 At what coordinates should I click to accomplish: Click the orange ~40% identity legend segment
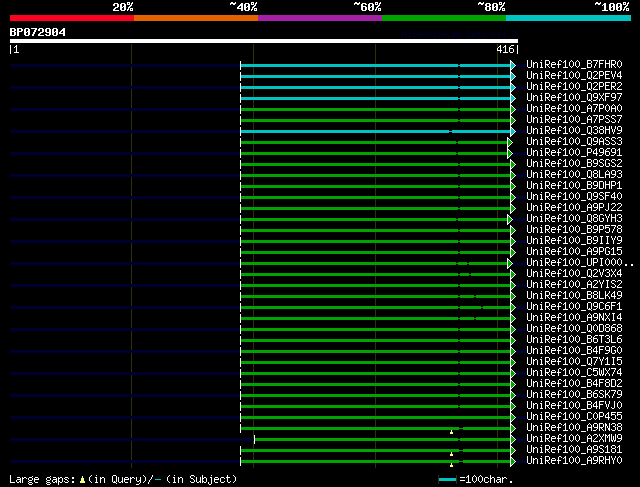coord(196,18)
